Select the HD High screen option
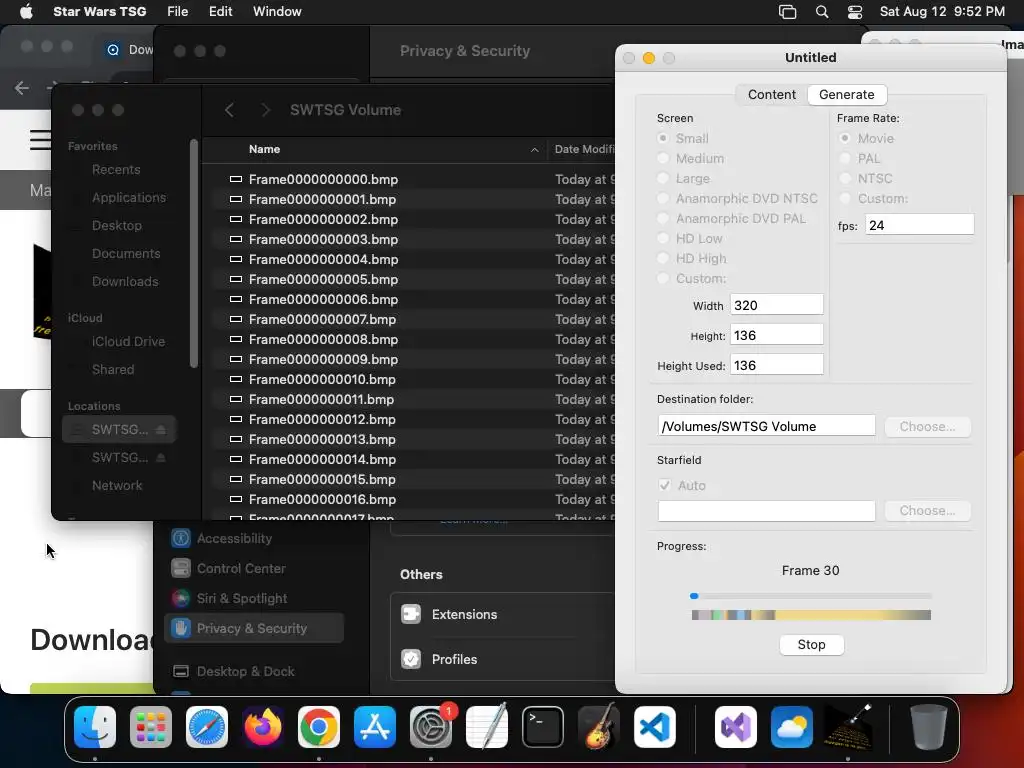The height and width of the screenshot is (768, 1024). point(663,258)
